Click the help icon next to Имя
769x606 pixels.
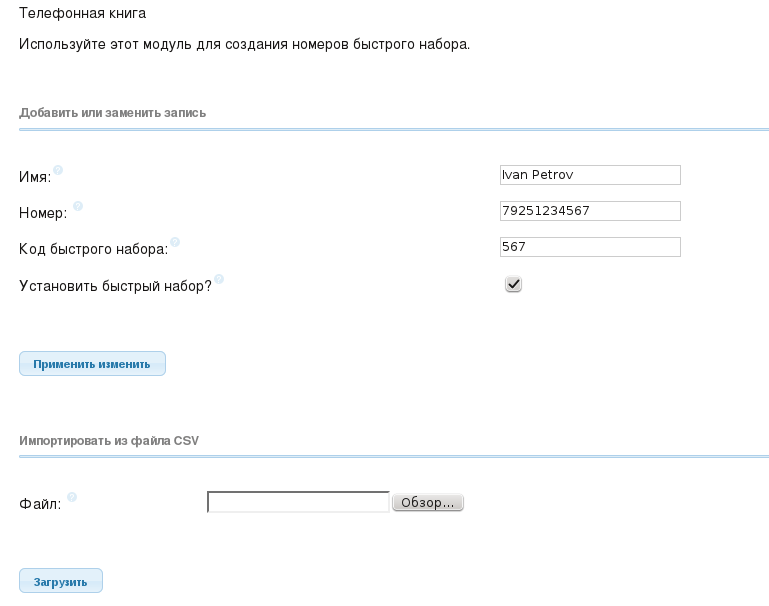point(58,170)
